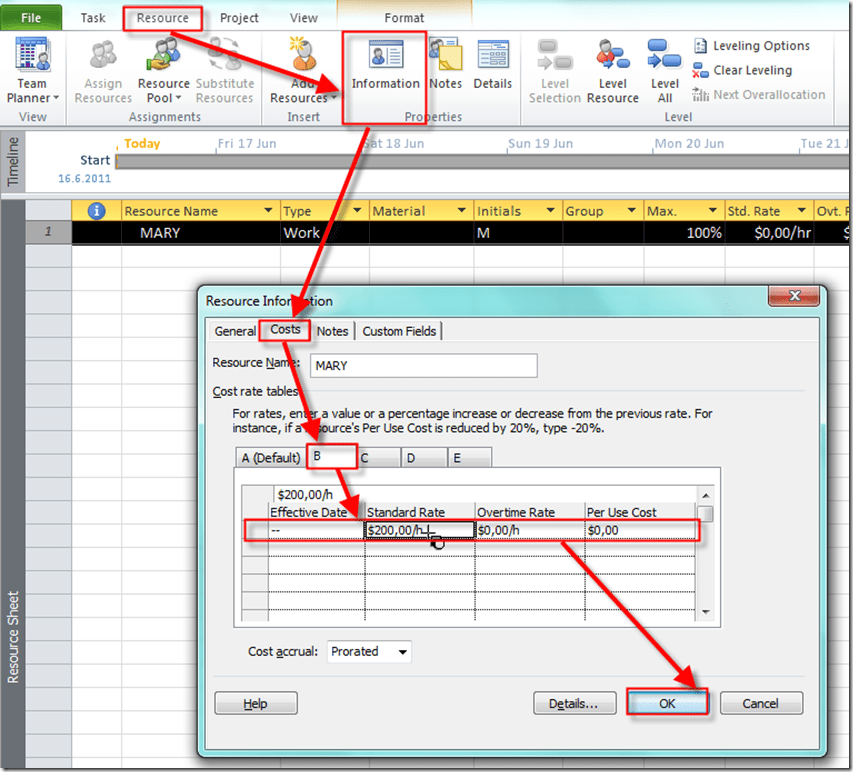This screenshot has height=772, width=853.
Task: Click the Resource Name text field
Action: (x=423, y=366)
